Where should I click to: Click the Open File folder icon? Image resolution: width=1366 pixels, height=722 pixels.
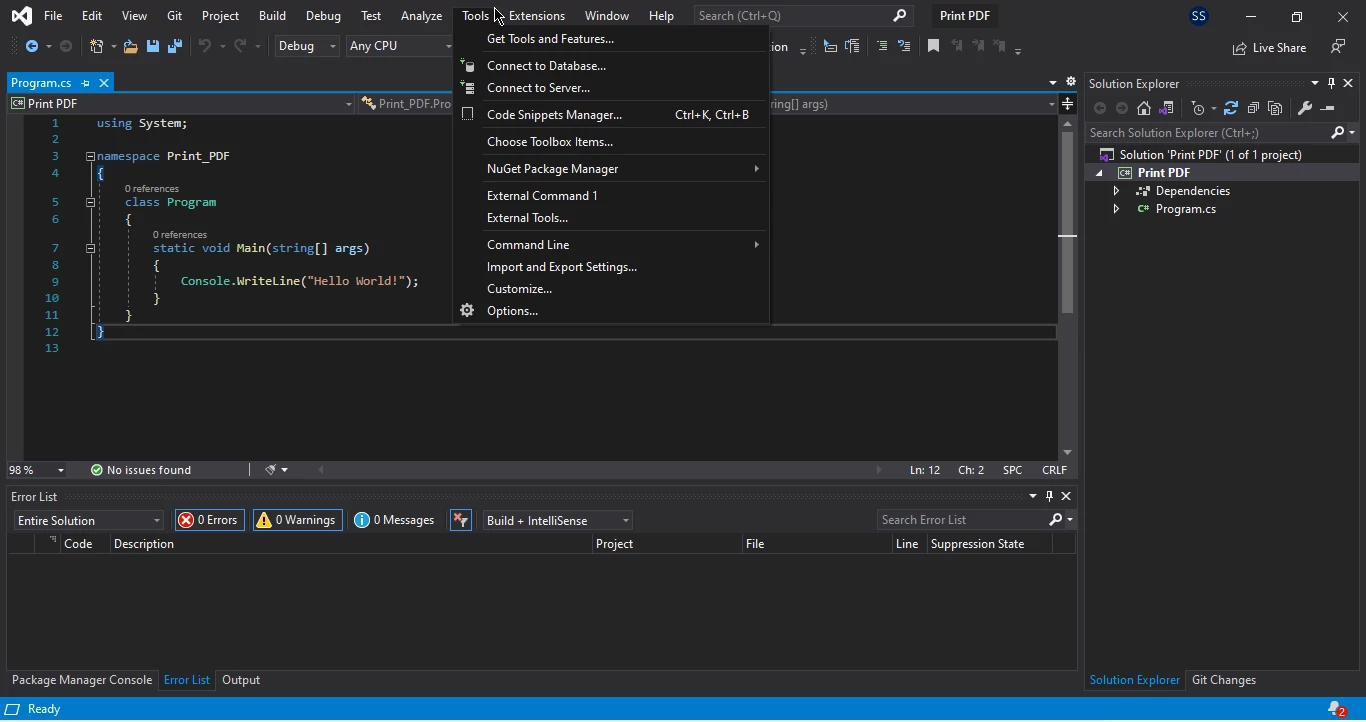pos(130,46)
